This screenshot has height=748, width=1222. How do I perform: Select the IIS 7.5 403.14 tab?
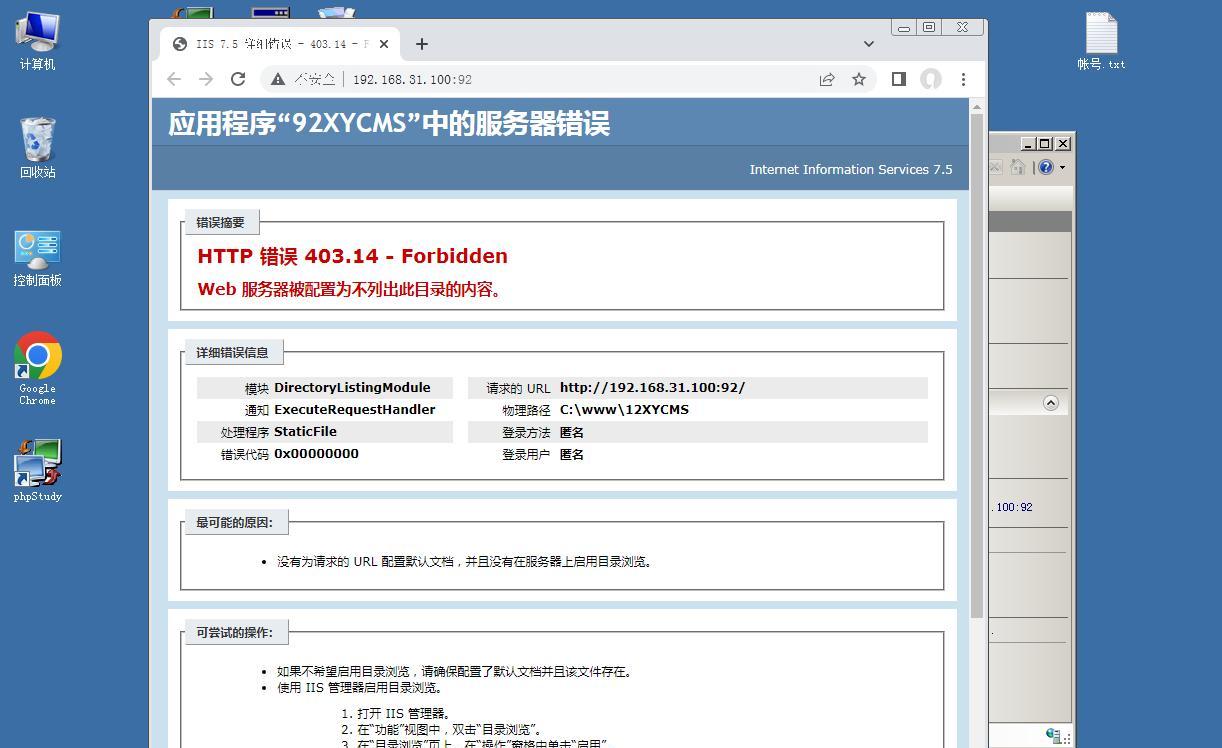coord(281,44)
